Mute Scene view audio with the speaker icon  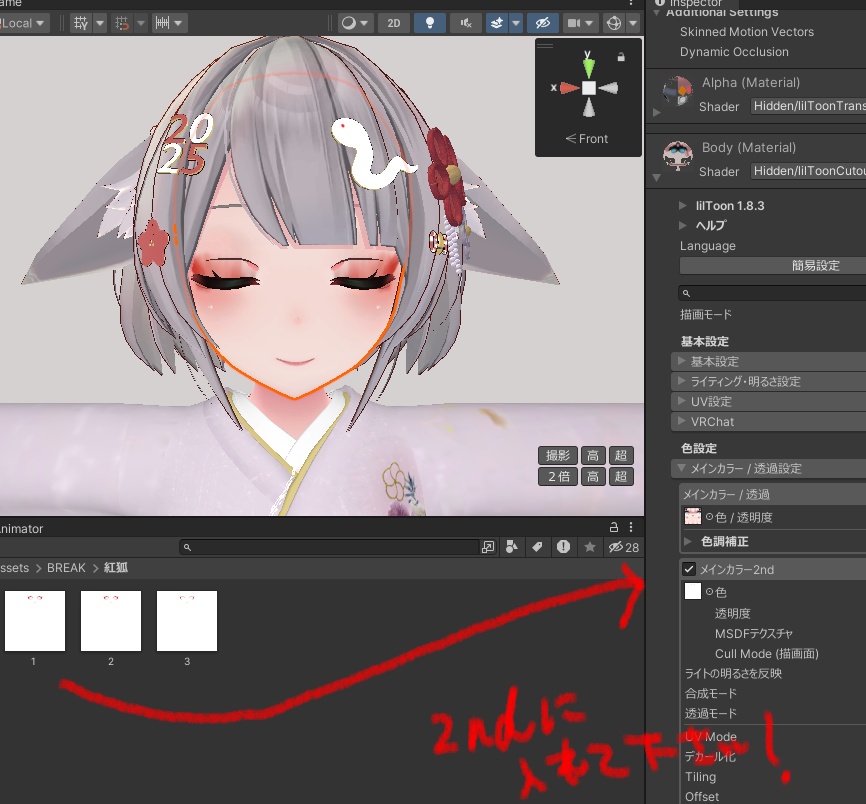pyautogui.click(x=466, y=23)
